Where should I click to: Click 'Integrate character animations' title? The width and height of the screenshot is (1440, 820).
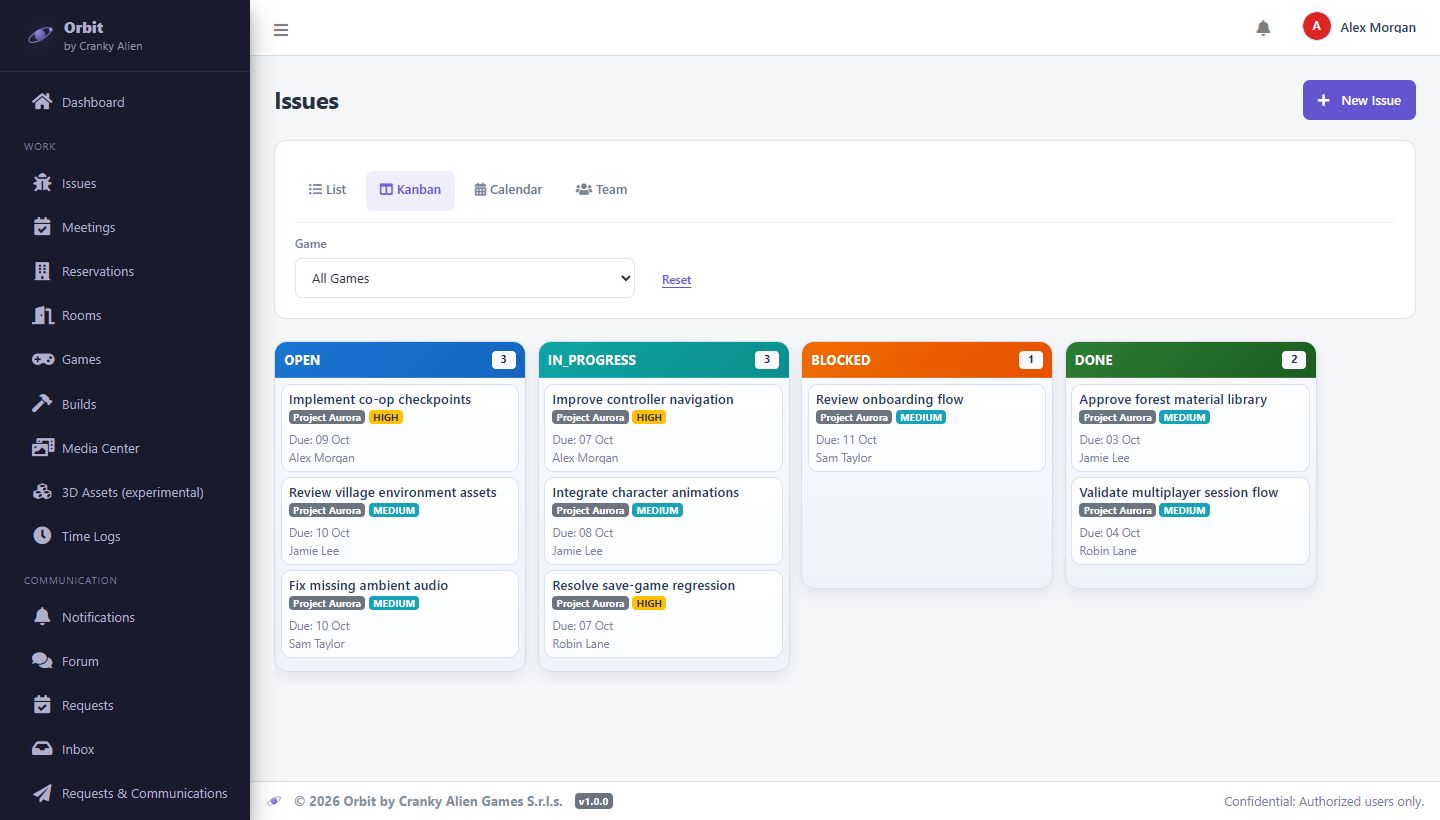646,493
